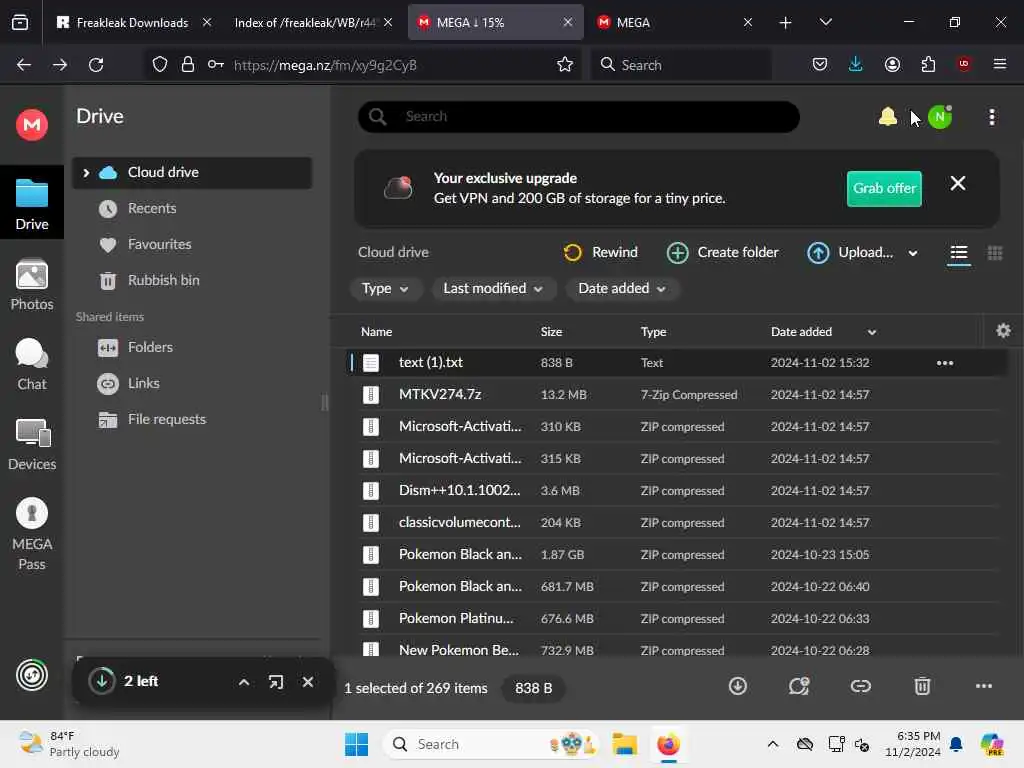This screenshot has width=1024, height=768.
Task: Click the taskbar weather widget
Action: click(x=69, y=744)
